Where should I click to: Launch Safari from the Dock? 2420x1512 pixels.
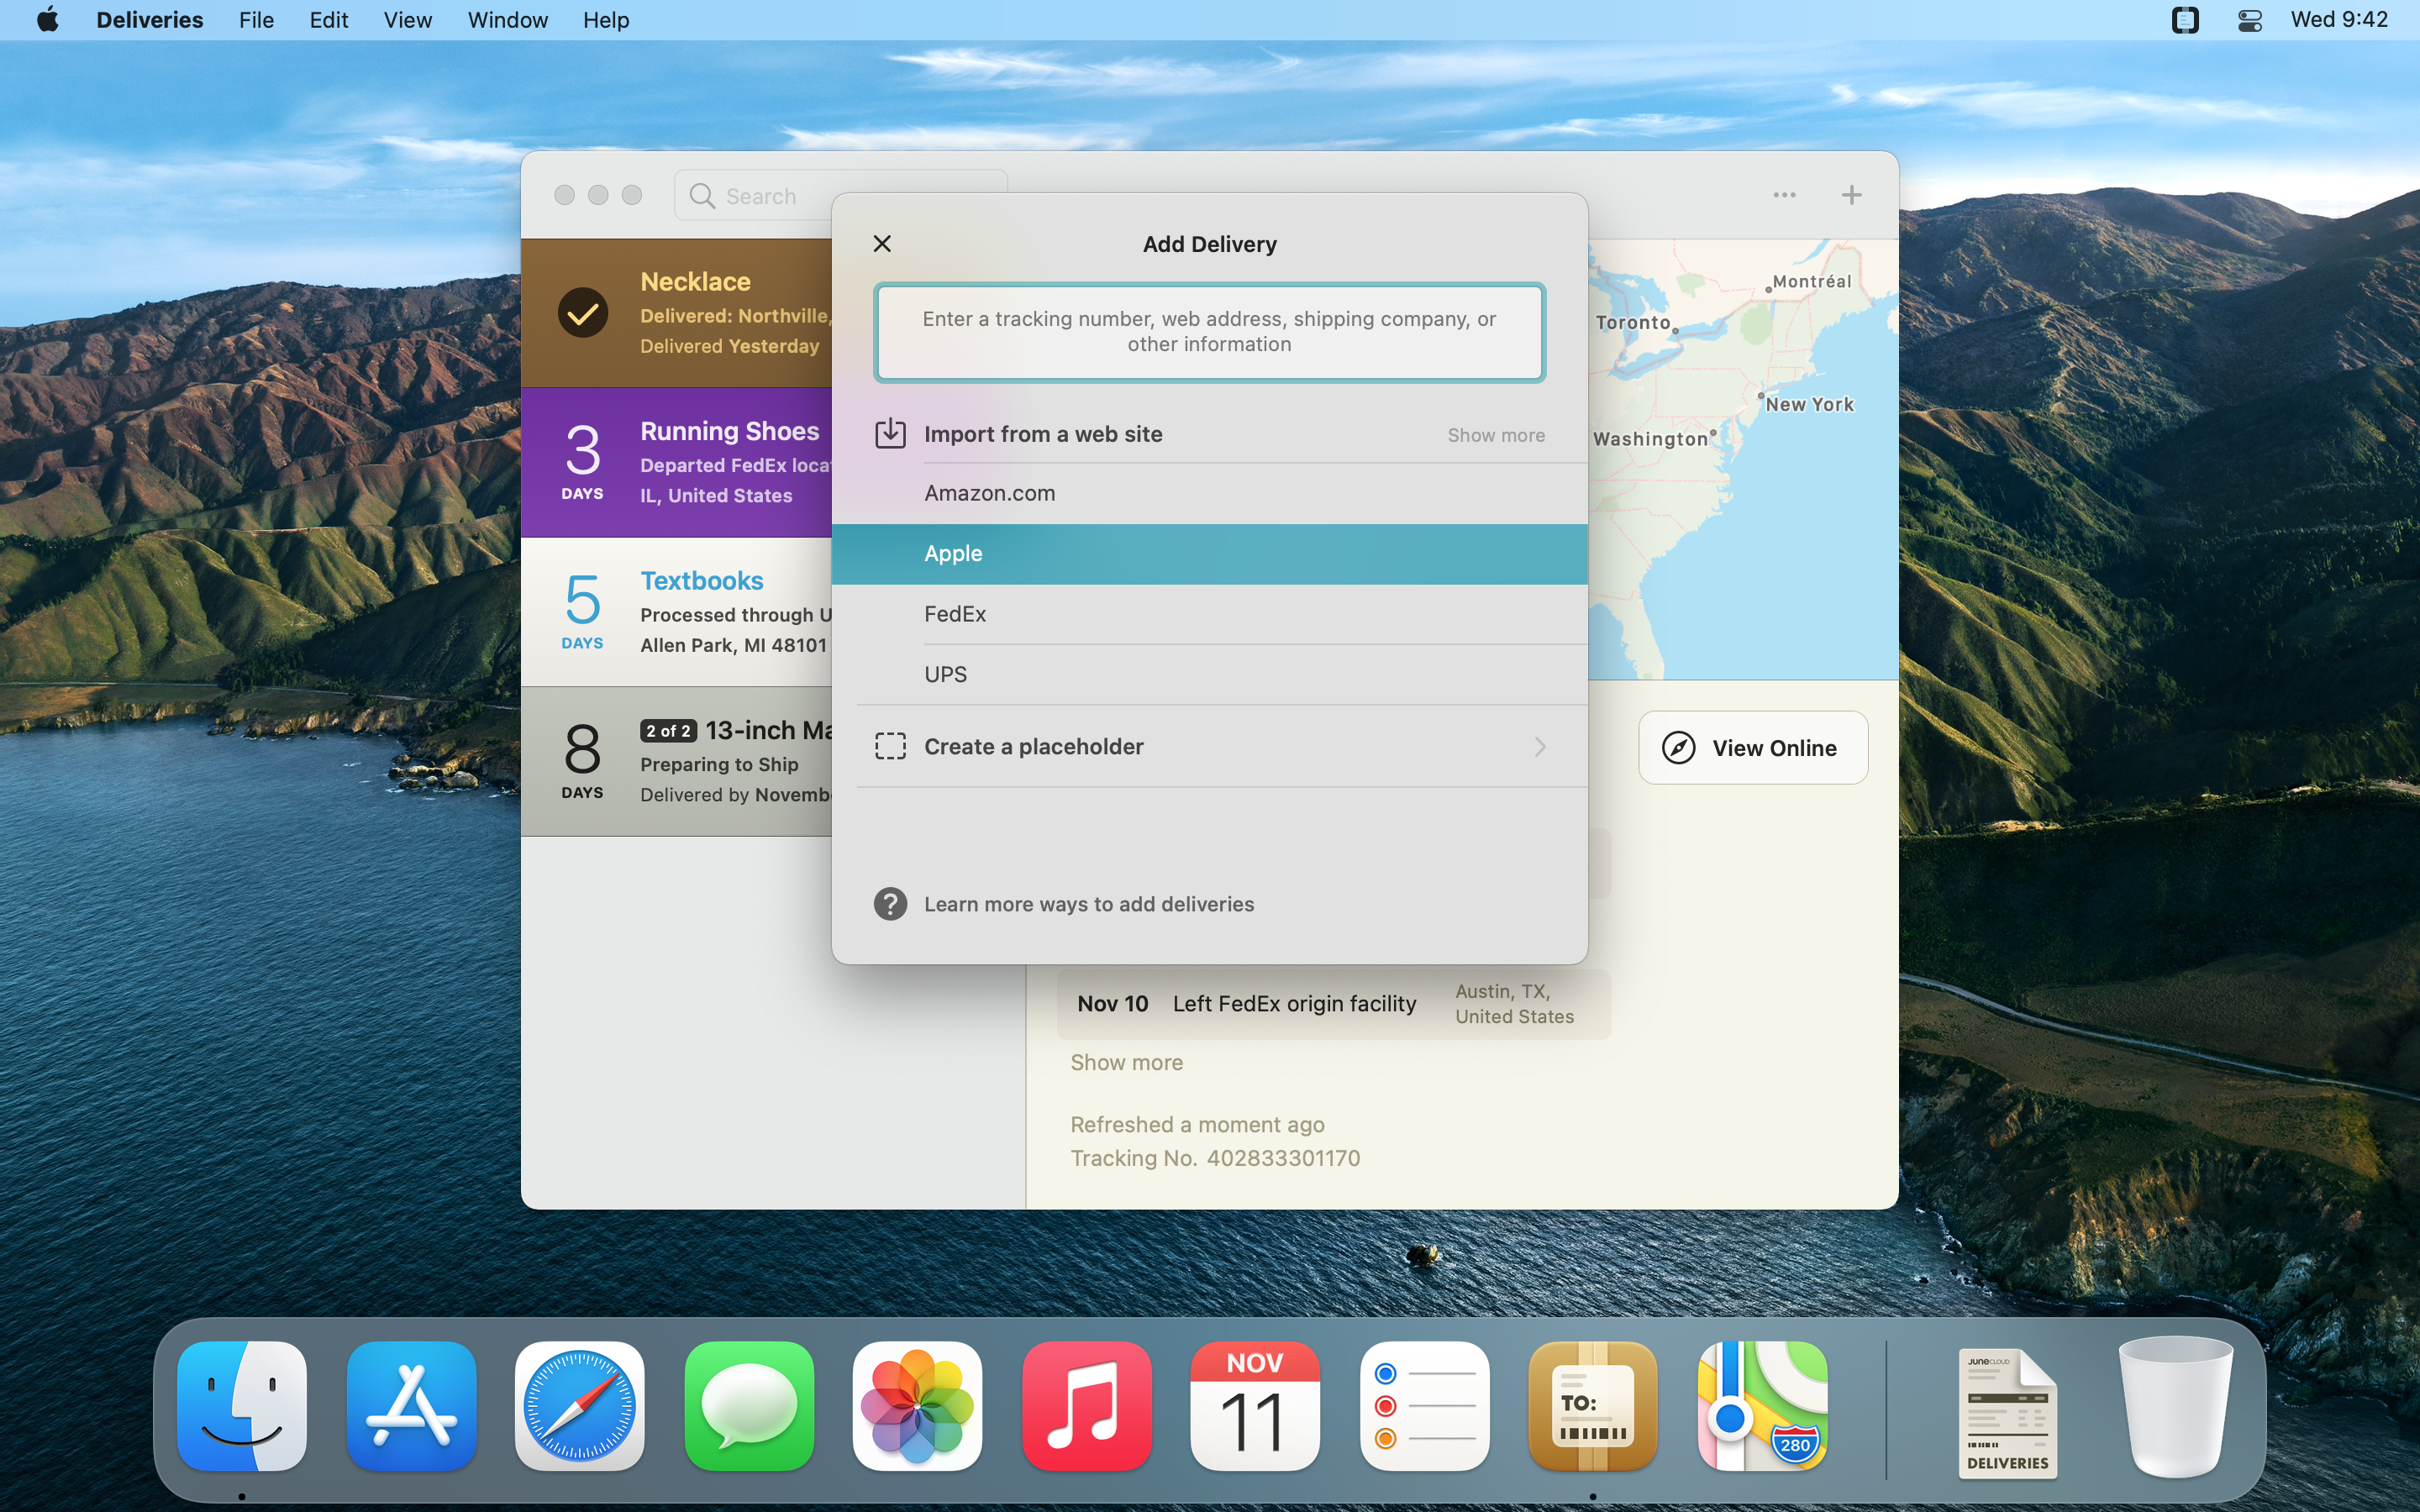580,1405
